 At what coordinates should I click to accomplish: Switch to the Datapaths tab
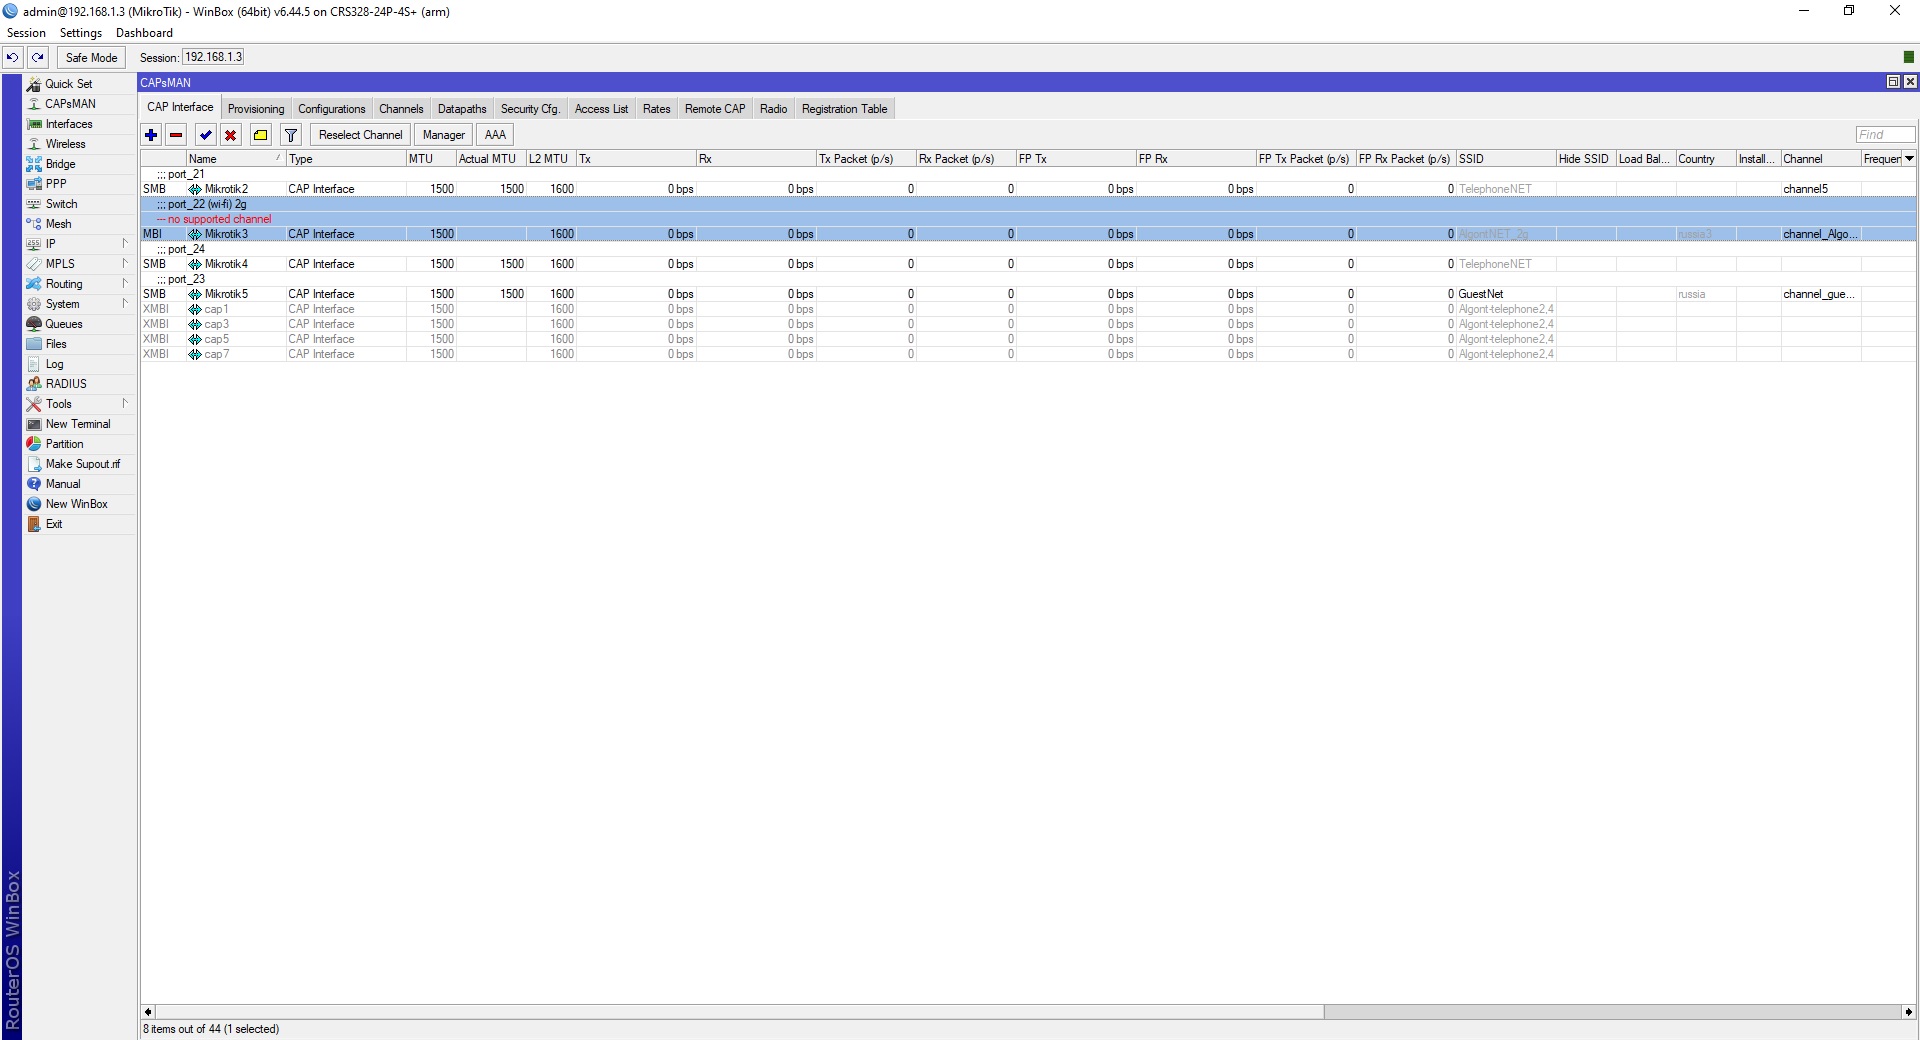(462, 109)
